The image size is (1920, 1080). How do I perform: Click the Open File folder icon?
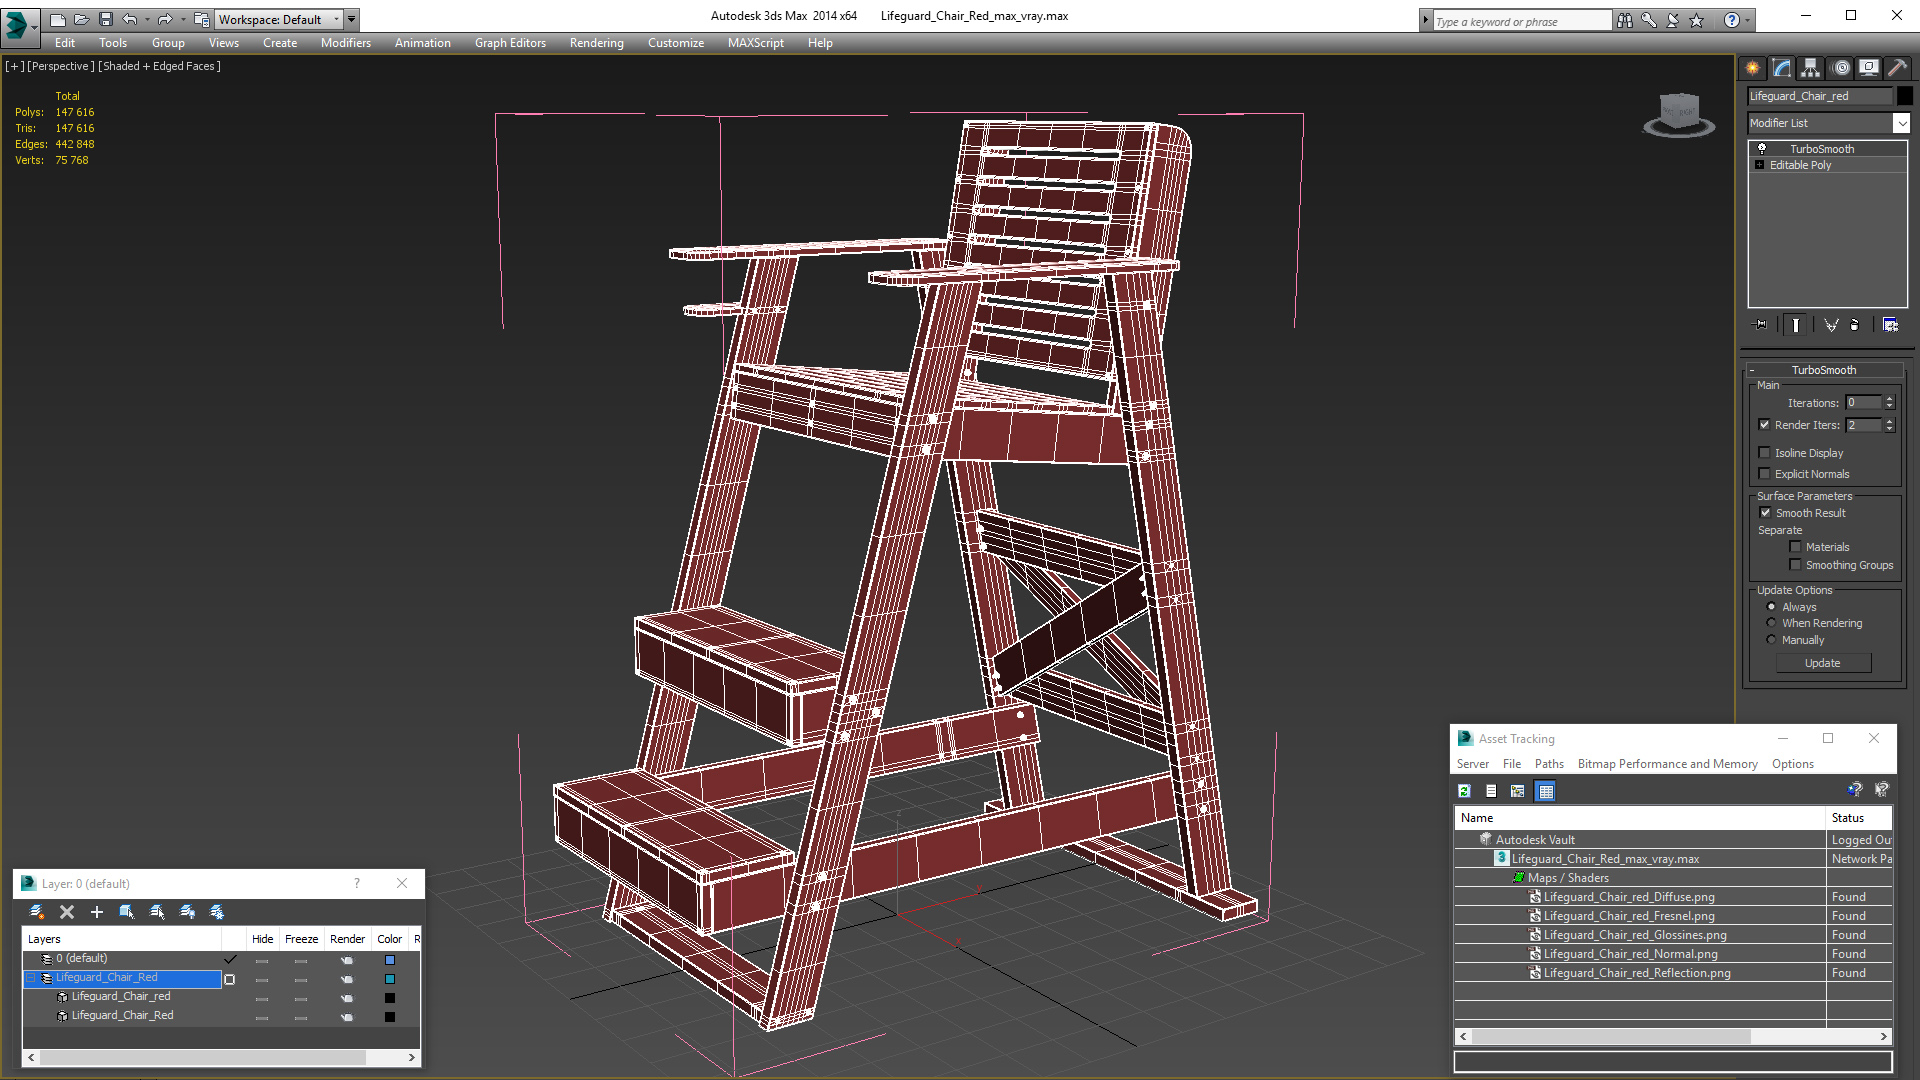point(81,19)
